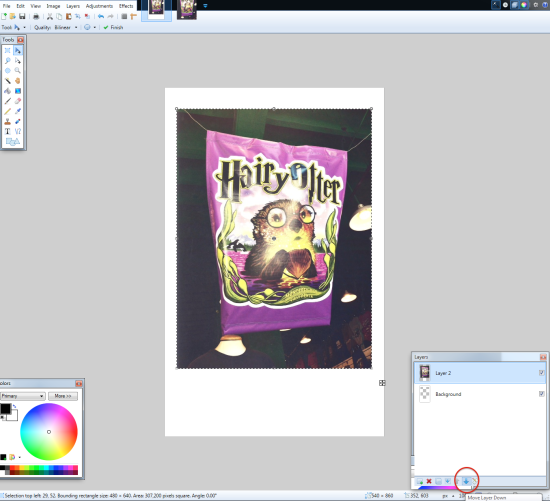
Task: Open the Layers menu
Action: click(73, 6)
